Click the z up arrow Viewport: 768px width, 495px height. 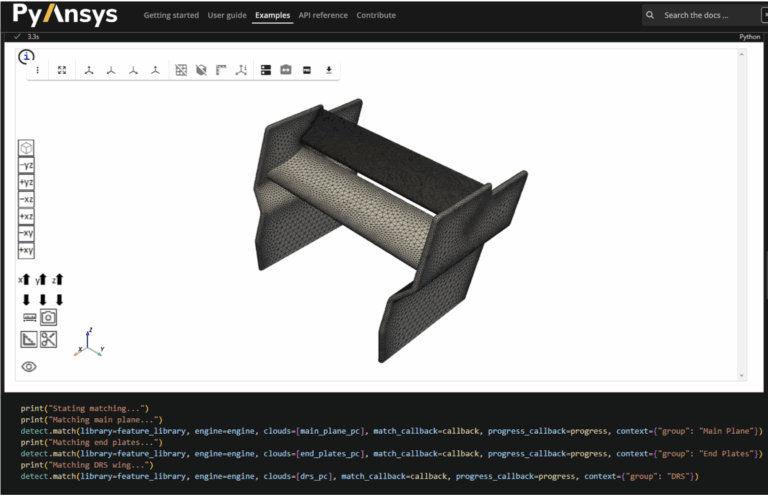(58, 280)
